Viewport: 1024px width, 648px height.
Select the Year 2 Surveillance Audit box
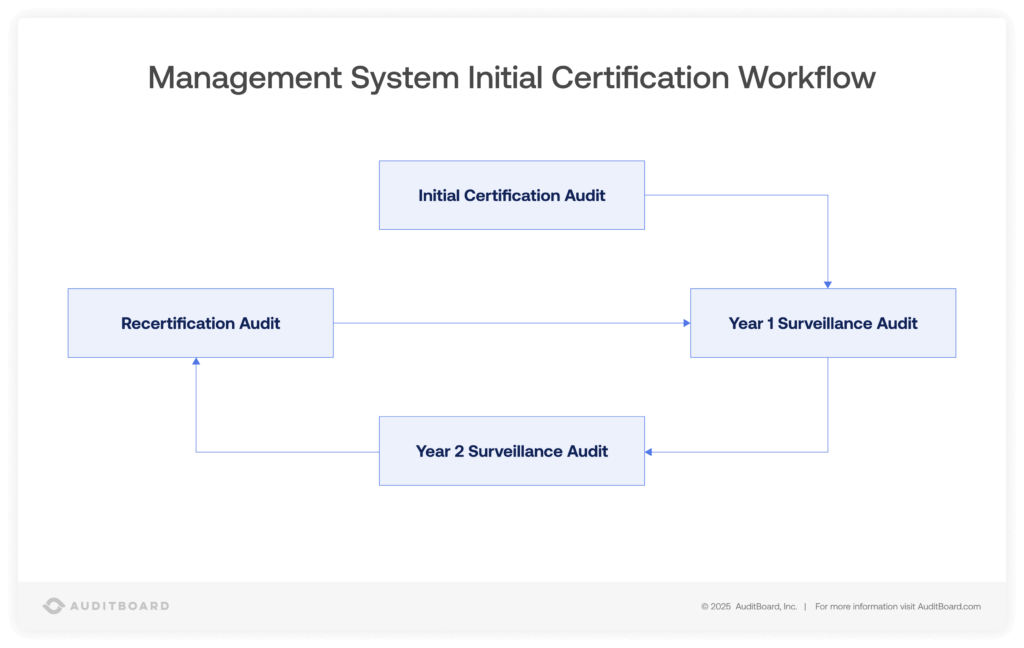pos(512,450)
